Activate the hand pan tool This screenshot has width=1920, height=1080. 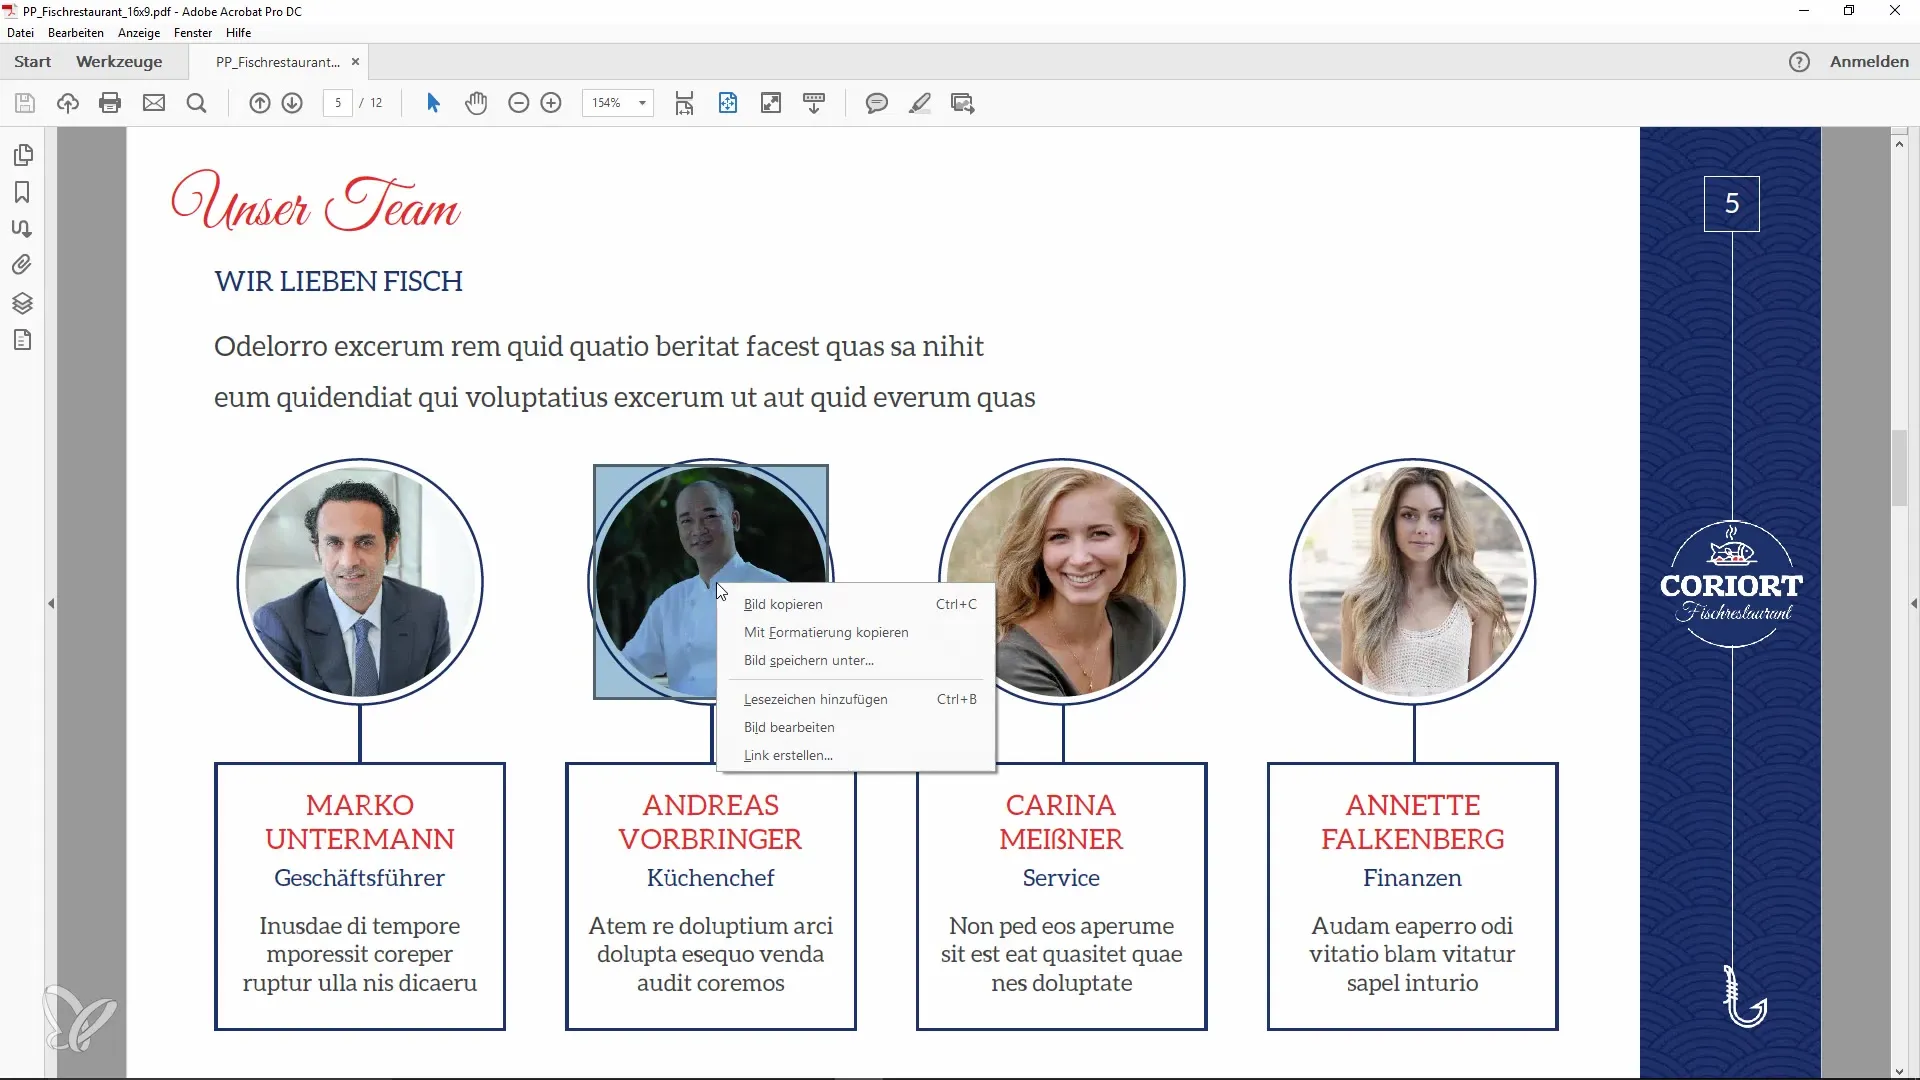coord(476,103)
